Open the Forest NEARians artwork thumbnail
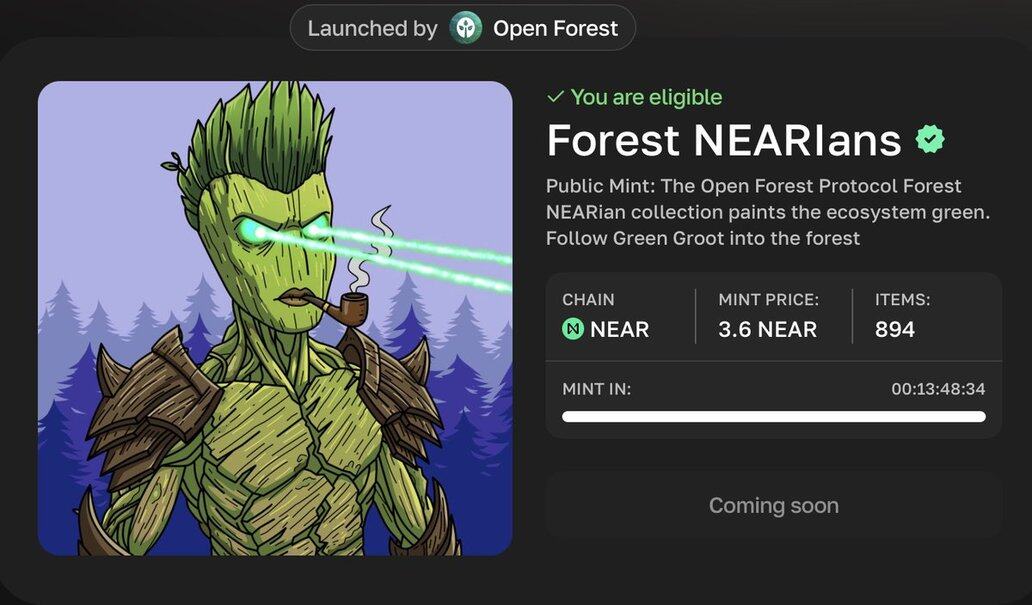 tap(275, 318)
